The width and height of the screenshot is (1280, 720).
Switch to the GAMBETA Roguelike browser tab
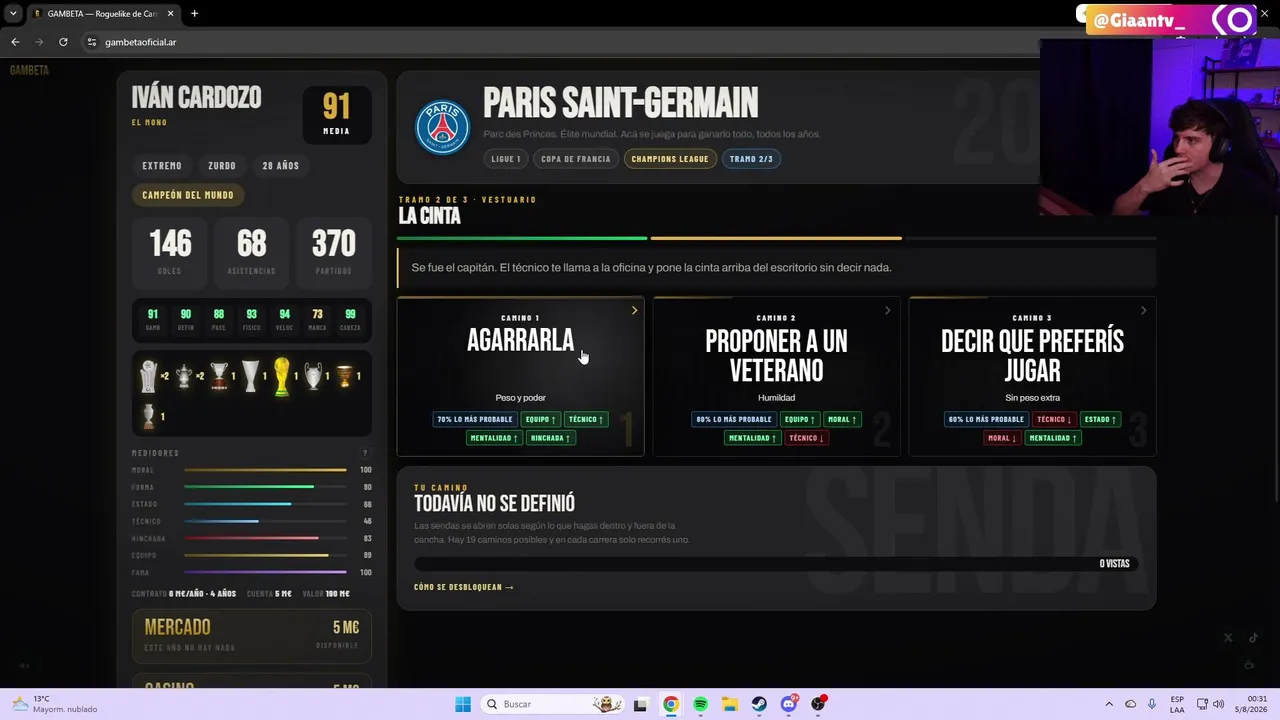(102, 14)
